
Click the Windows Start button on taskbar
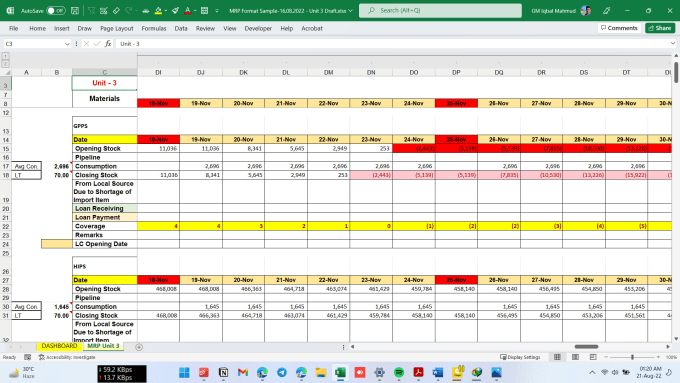(184, 373)
